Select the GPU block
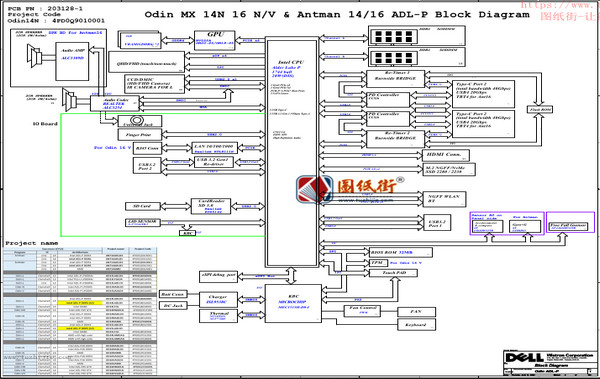 [x=215, y=40]
